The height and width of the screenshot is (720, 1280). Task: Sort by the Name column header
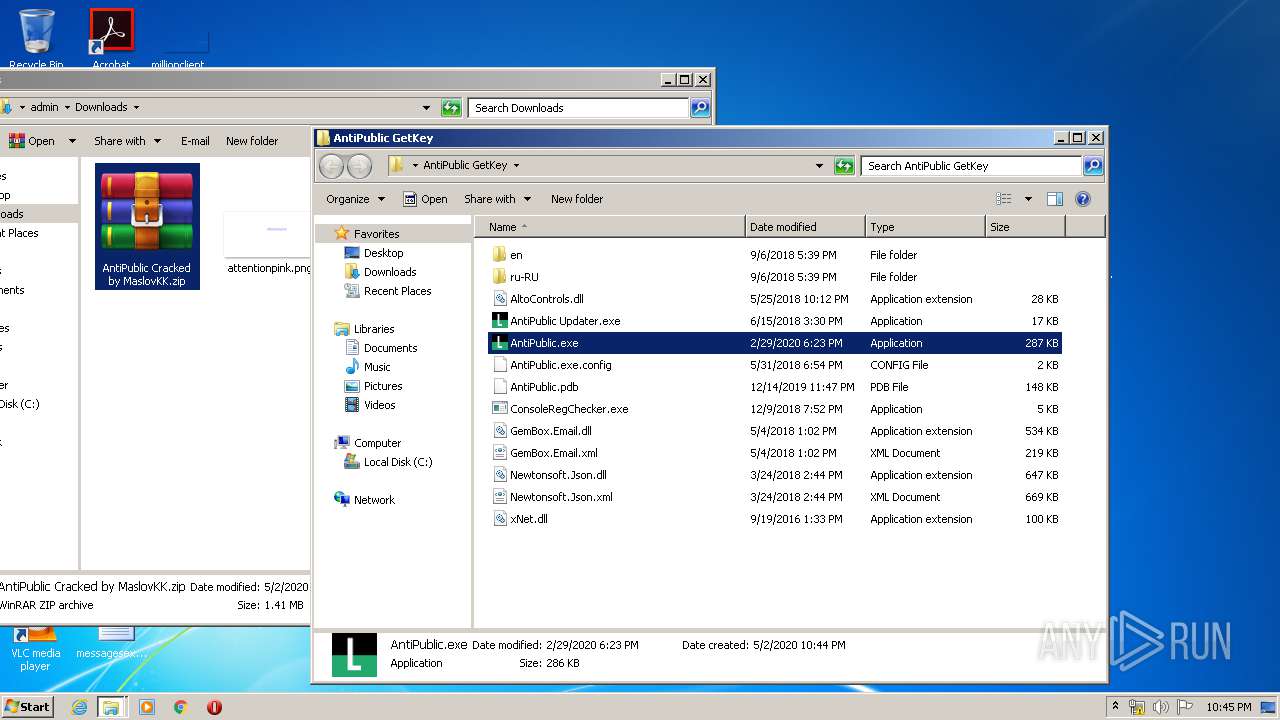pos(610,227)
